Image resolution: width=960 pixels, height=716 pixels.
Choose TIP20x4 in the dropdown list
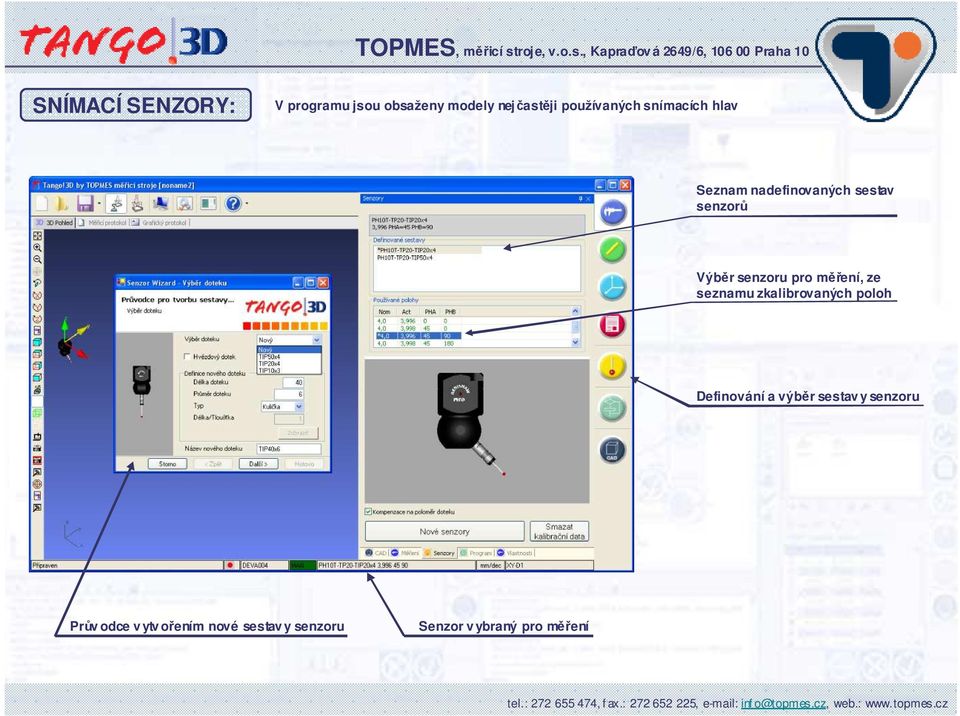289,364
